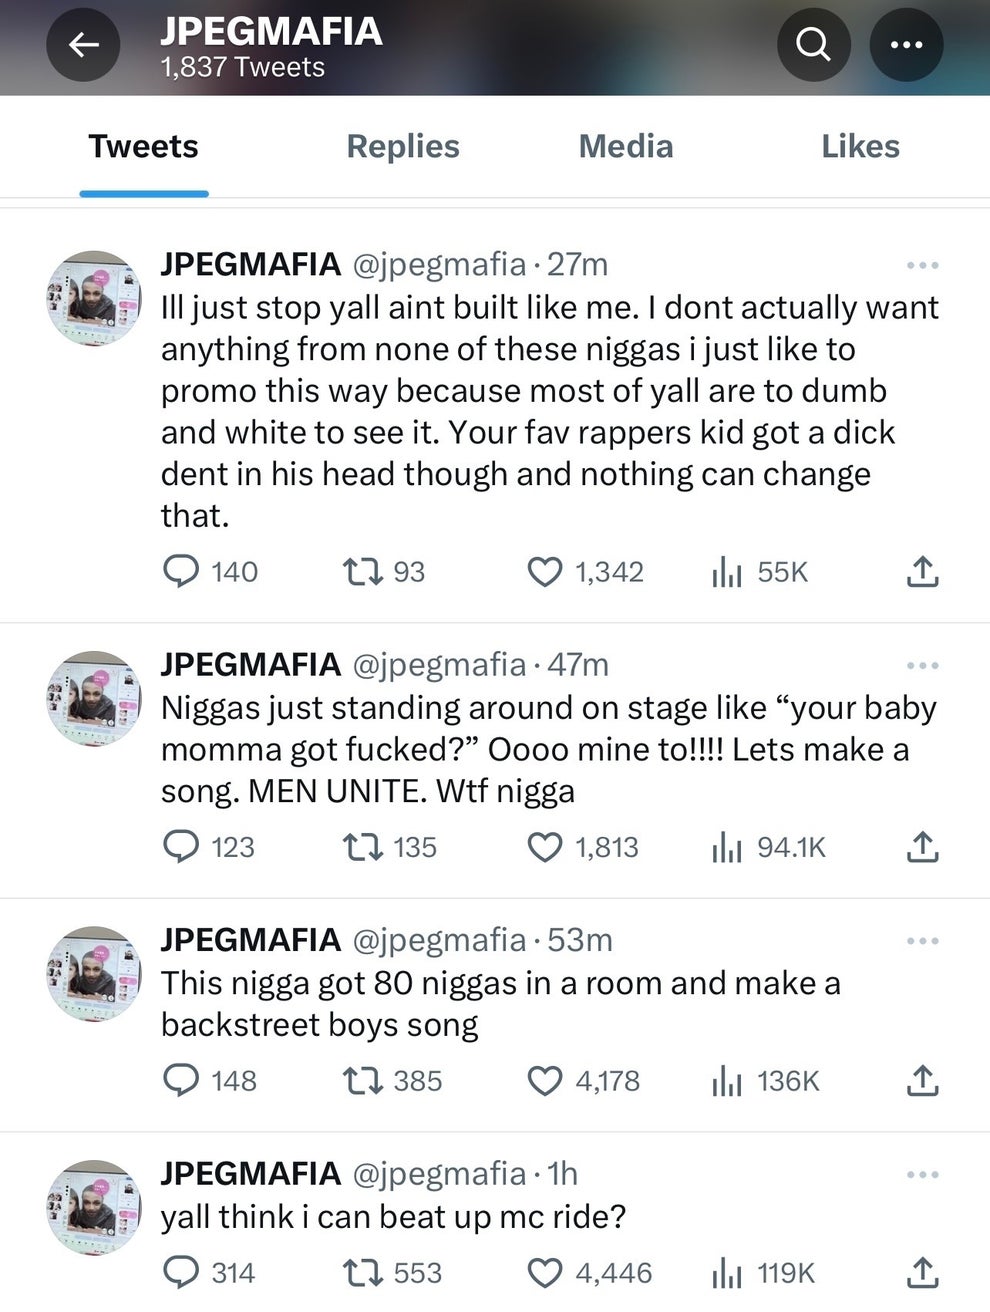View the 1,813 likes count
The width and height of the screenshot is (990, 1312).
[608, 846]
